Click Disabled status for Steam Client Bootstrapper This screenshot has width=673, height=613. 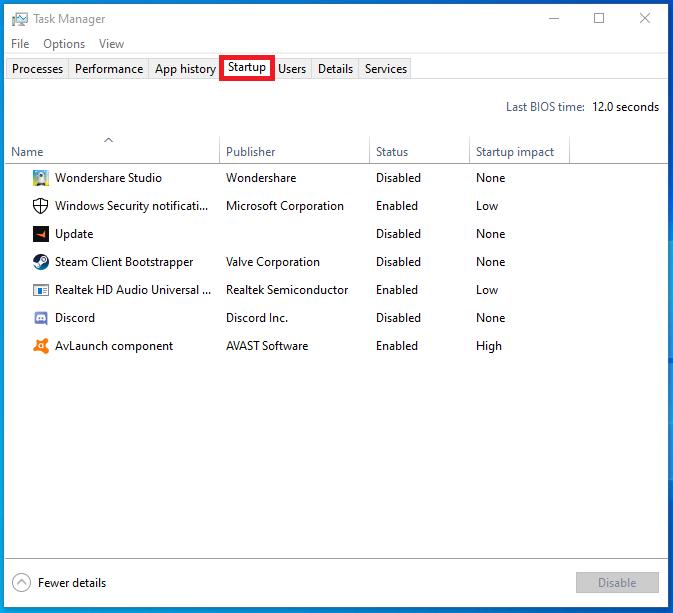coord(398,262)
